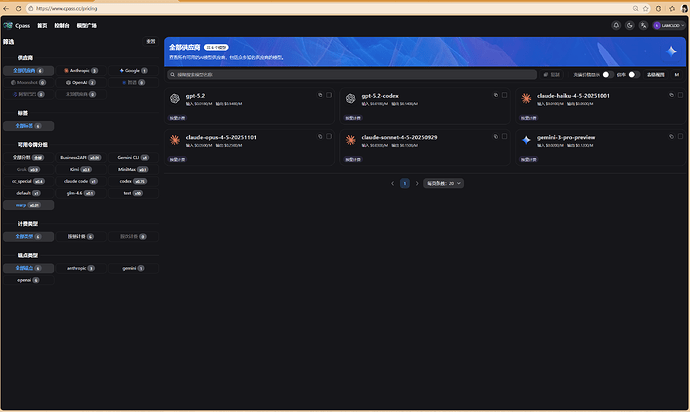
Task: Select the Business2API token group
Action: point(81,158)
